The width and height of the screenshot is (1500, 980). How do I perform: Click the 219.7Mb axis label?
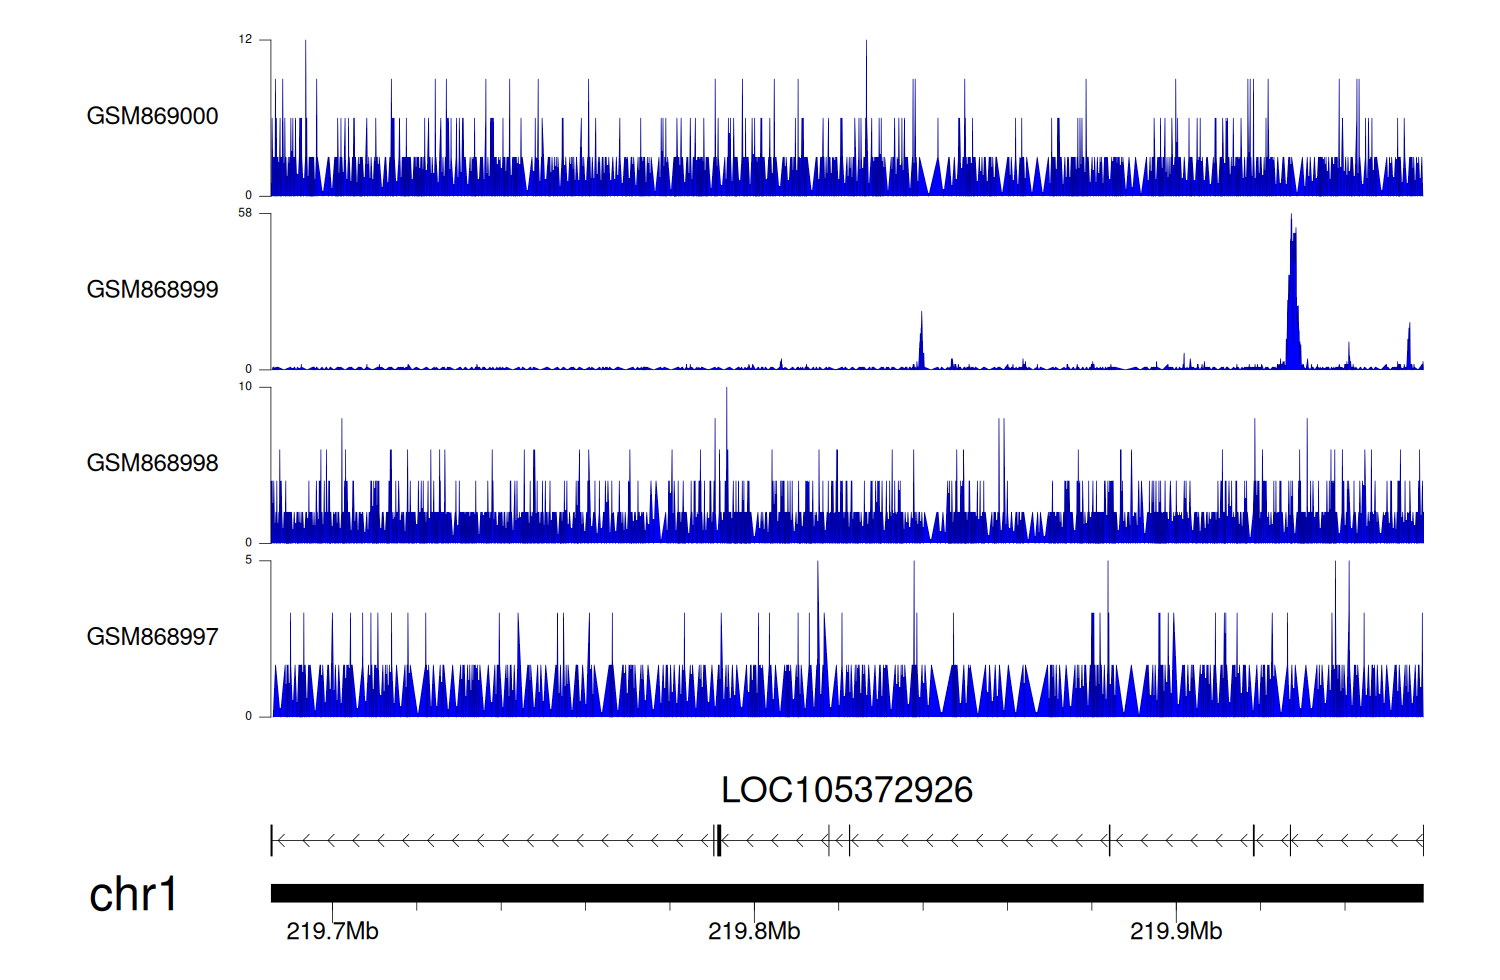coord(332,931)
